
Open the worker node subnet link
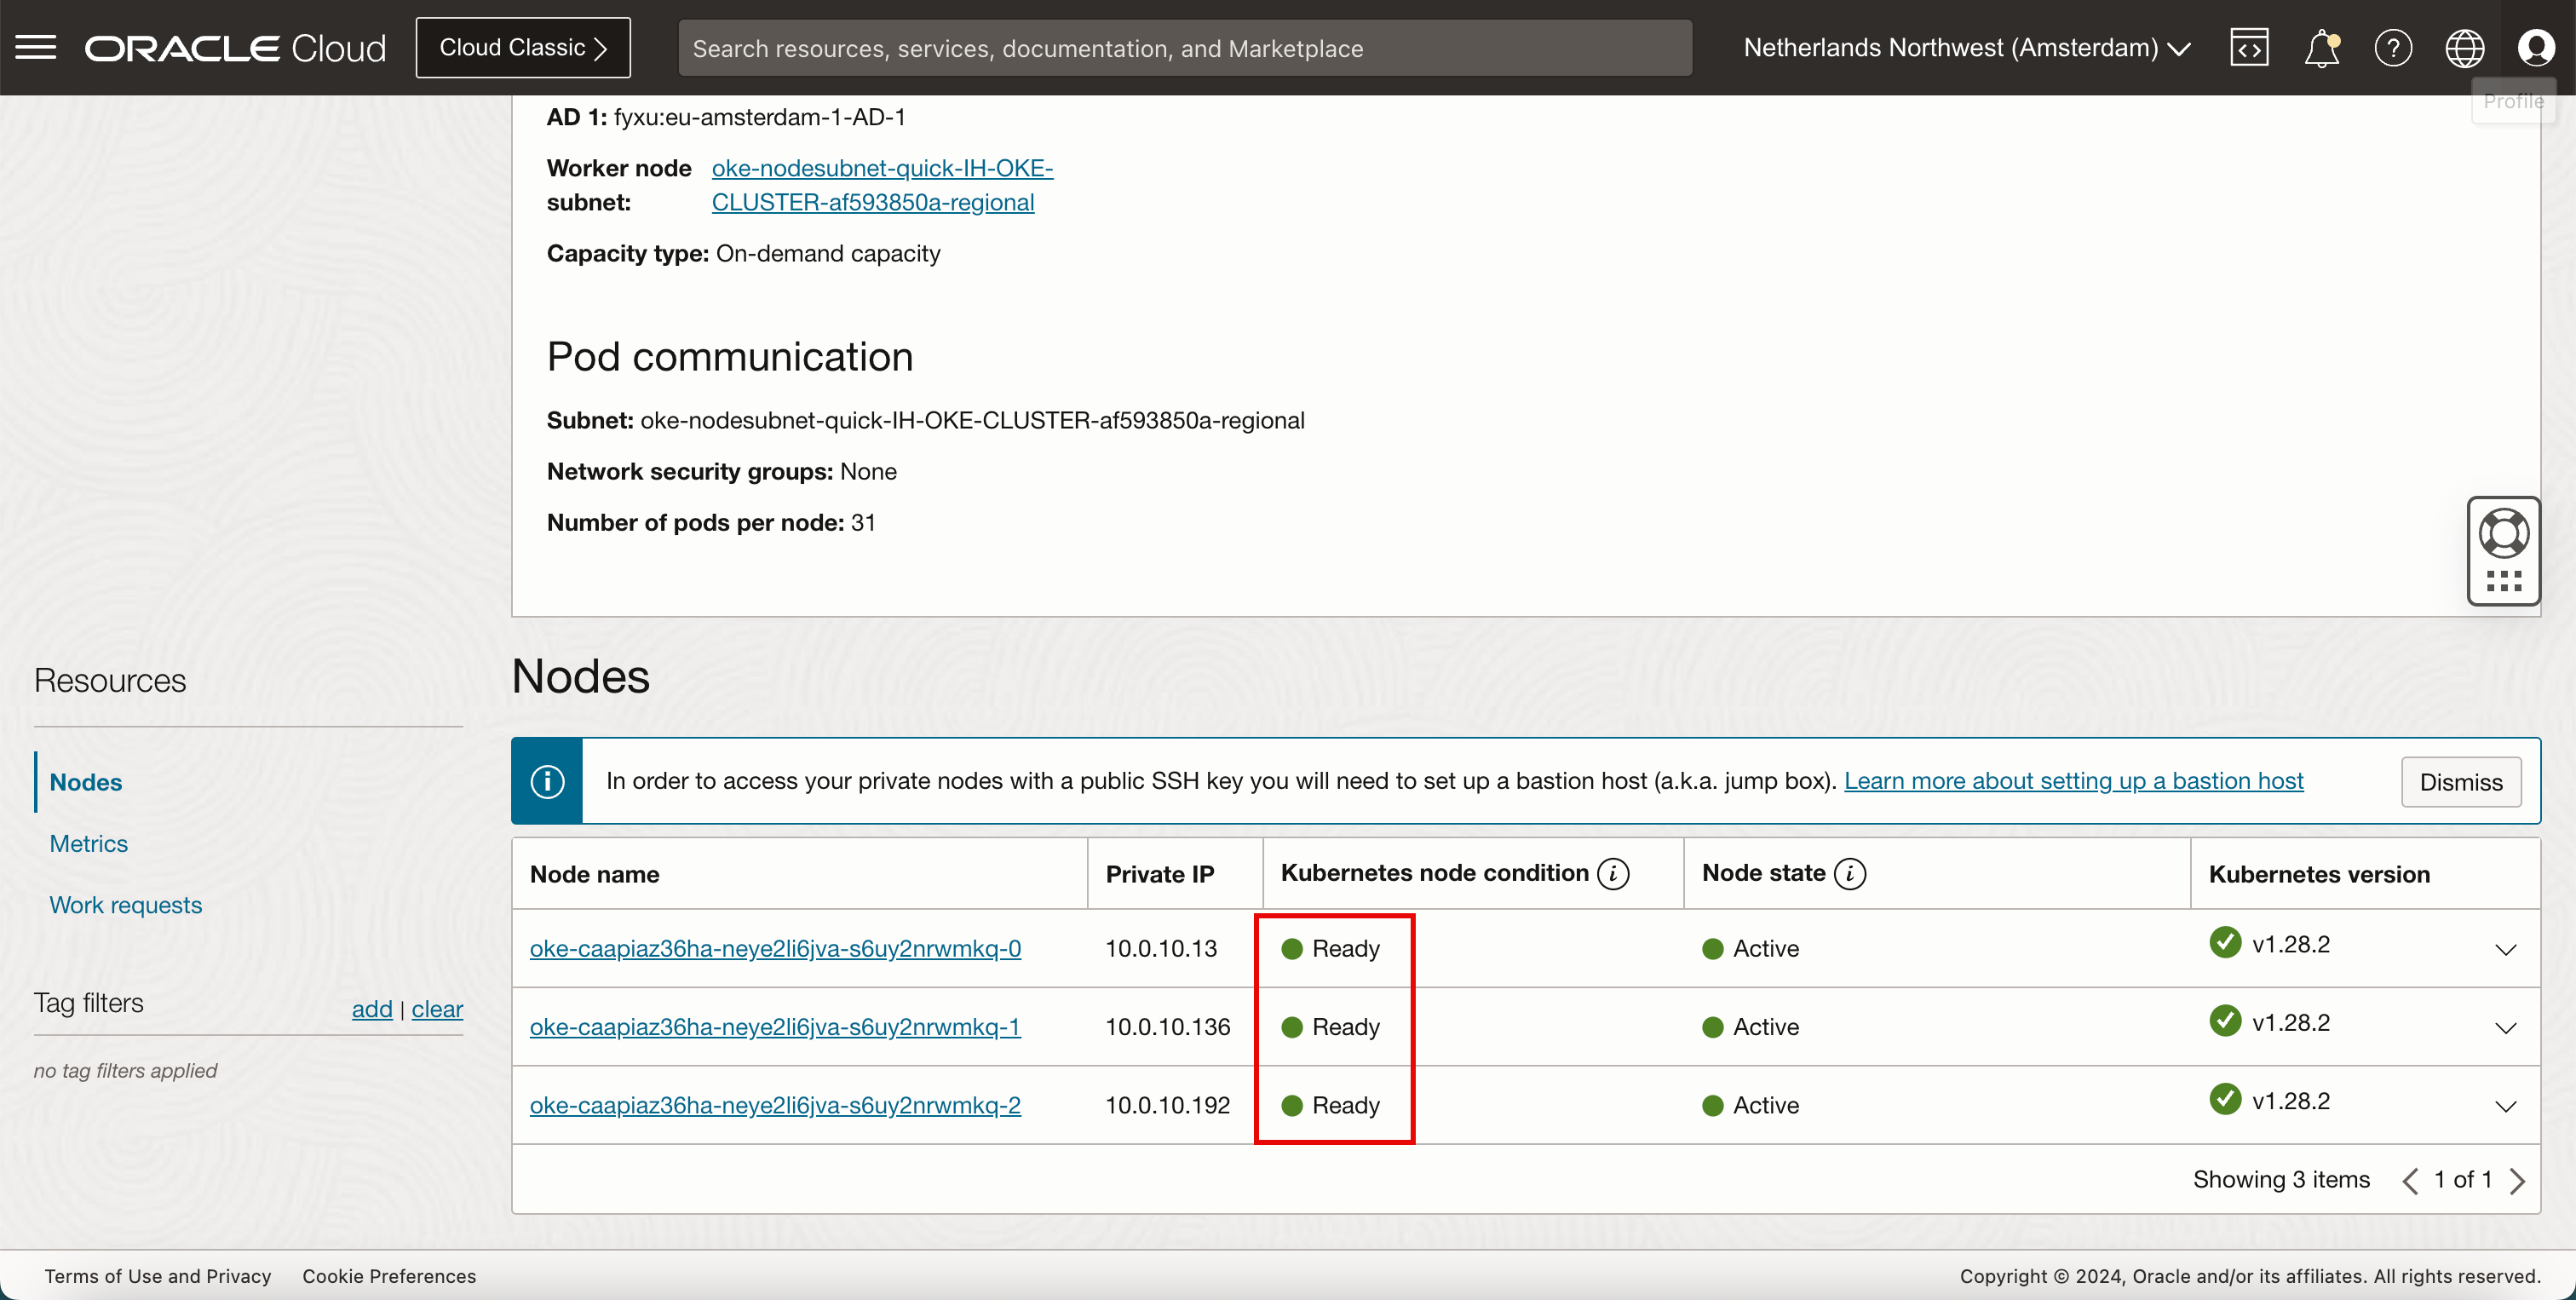(x=881, y=185)
